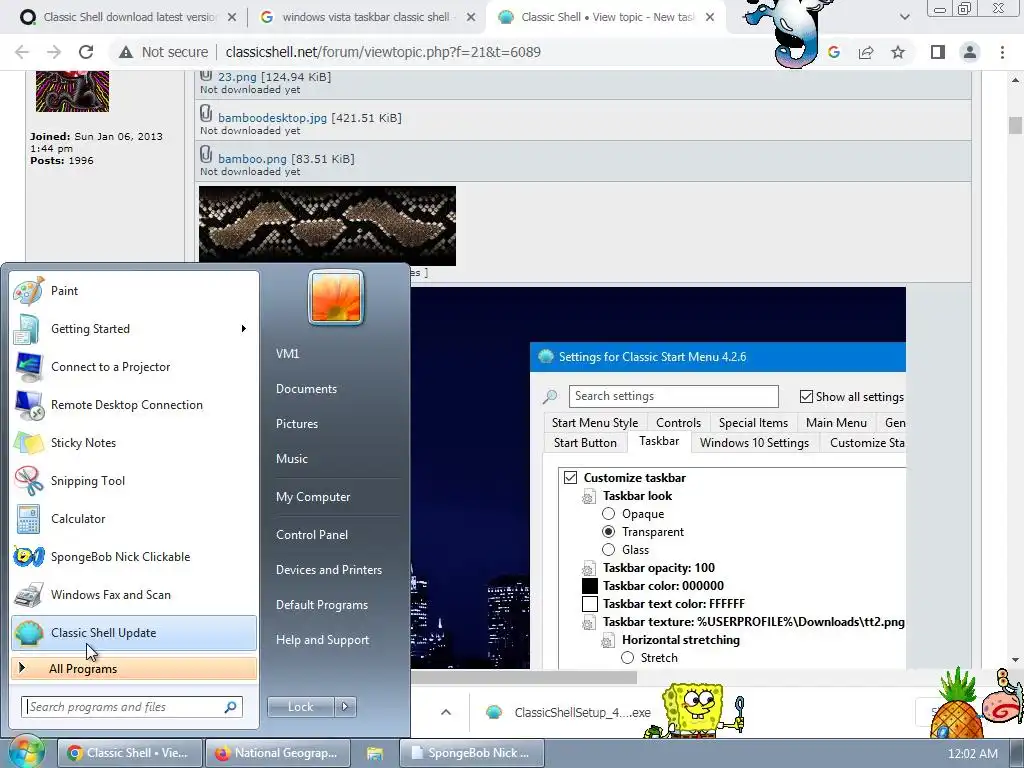Select the Windows 10 Settings tab
Image resolution: width=1024 pixels, height=768 pixels.
click(754, 443)
